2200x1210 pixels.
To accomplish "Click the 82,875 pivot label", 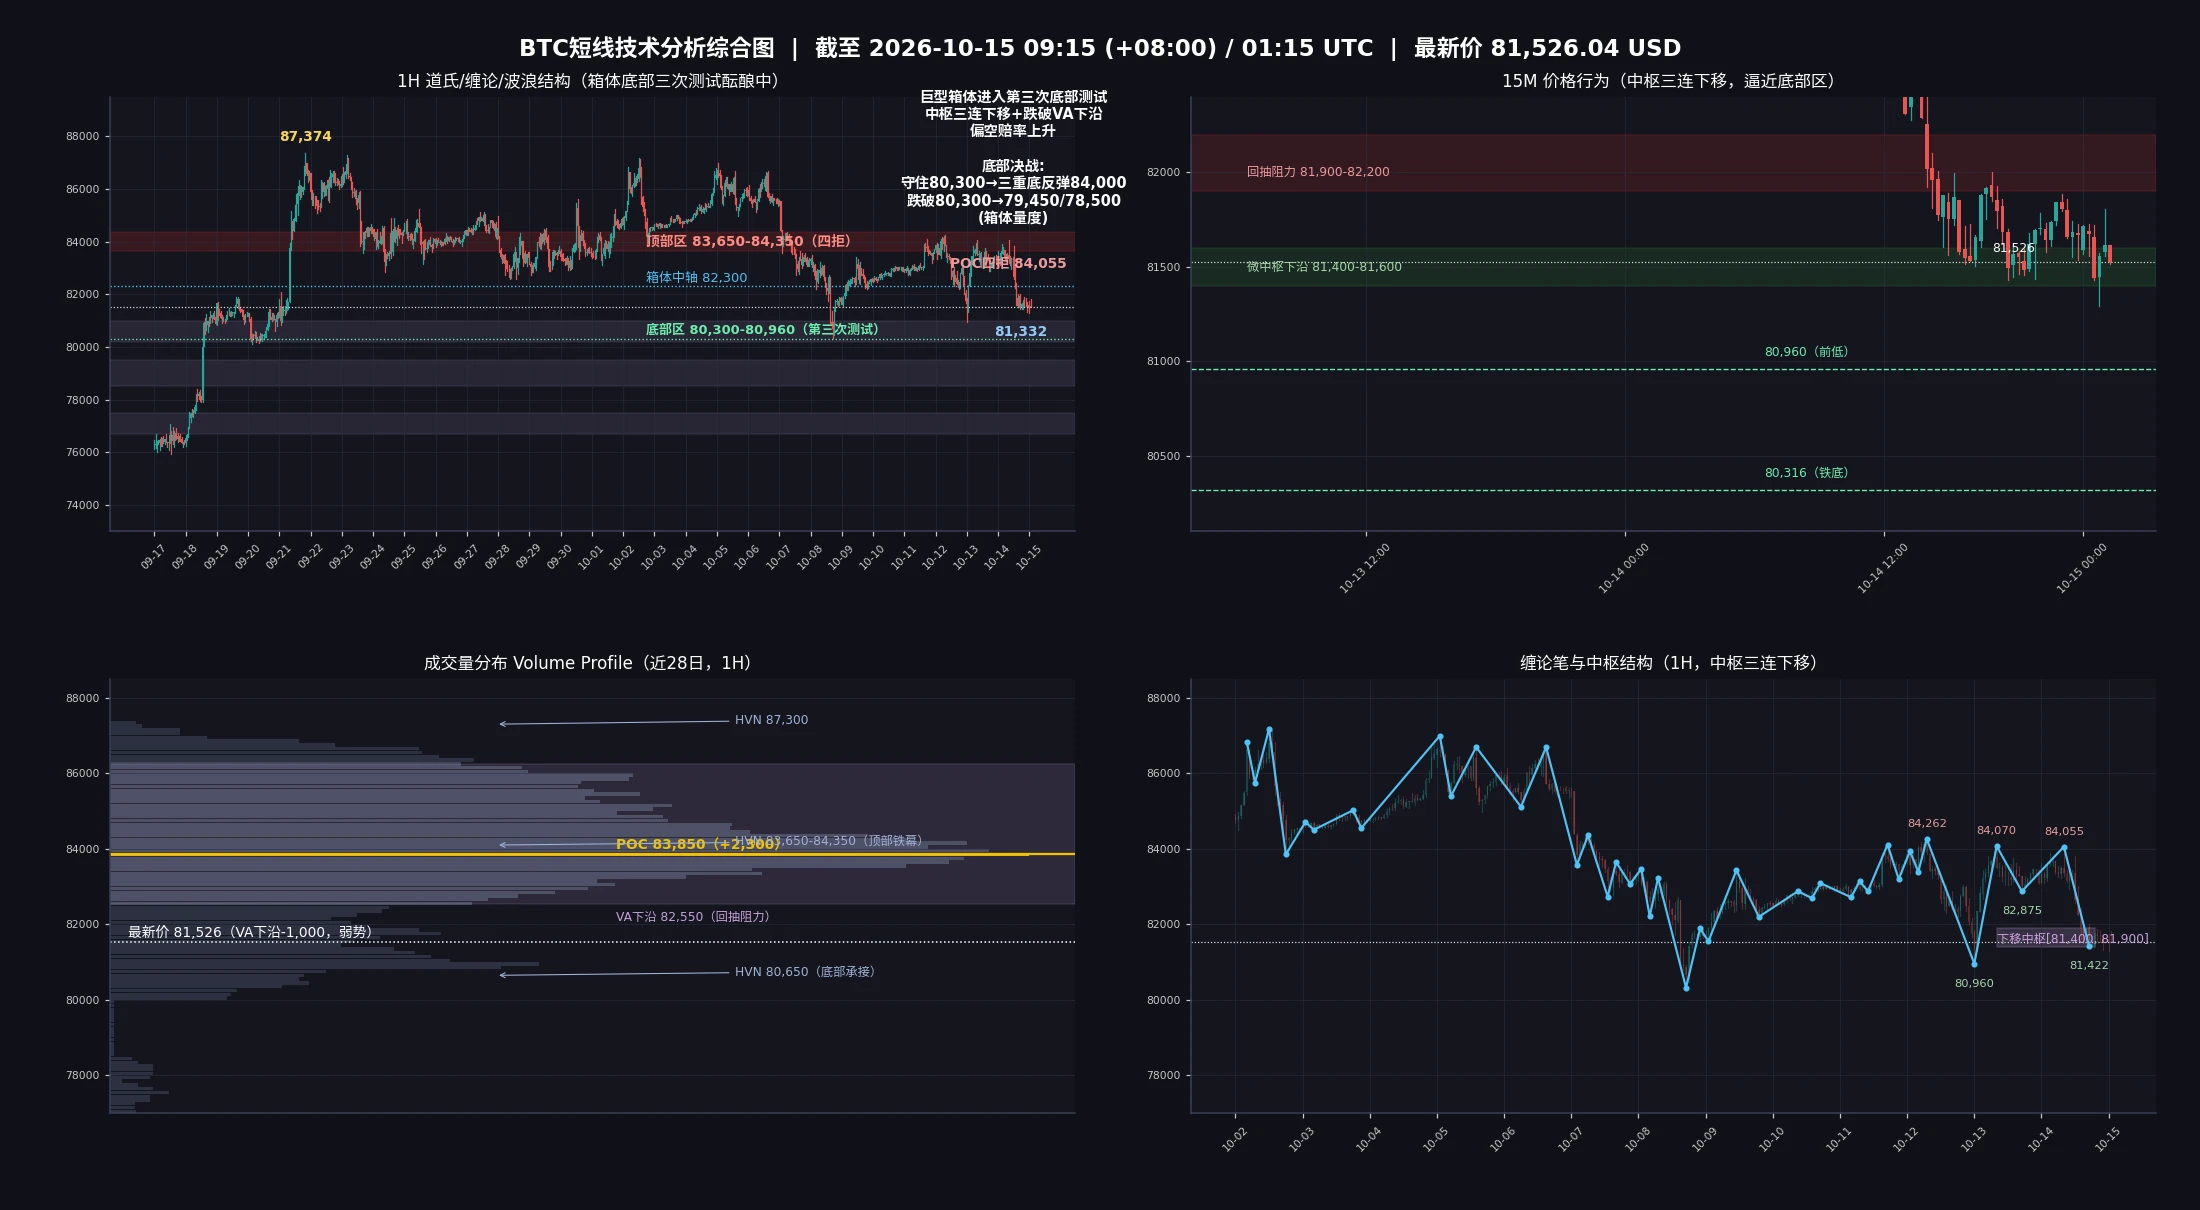I will [2022, 911].
